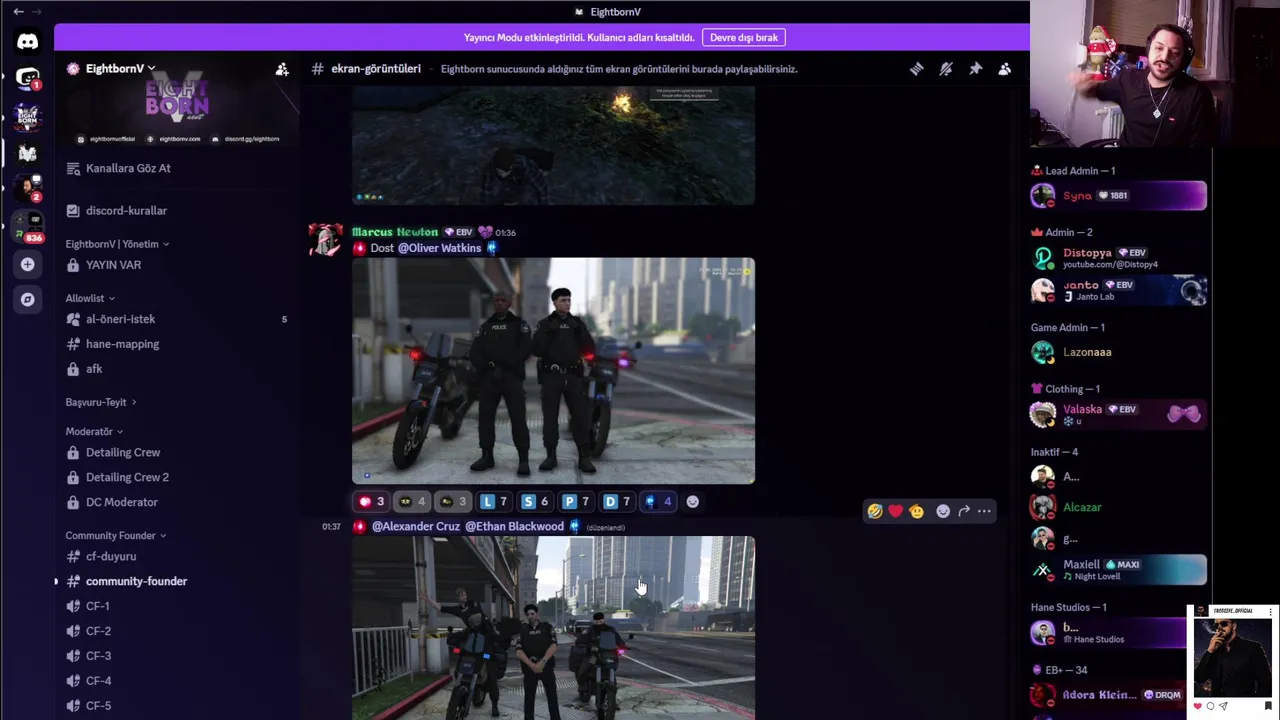Viewport: 1280px width, 720px height.
Task: Collapse the Moderatör category
Action: (94, 431)
